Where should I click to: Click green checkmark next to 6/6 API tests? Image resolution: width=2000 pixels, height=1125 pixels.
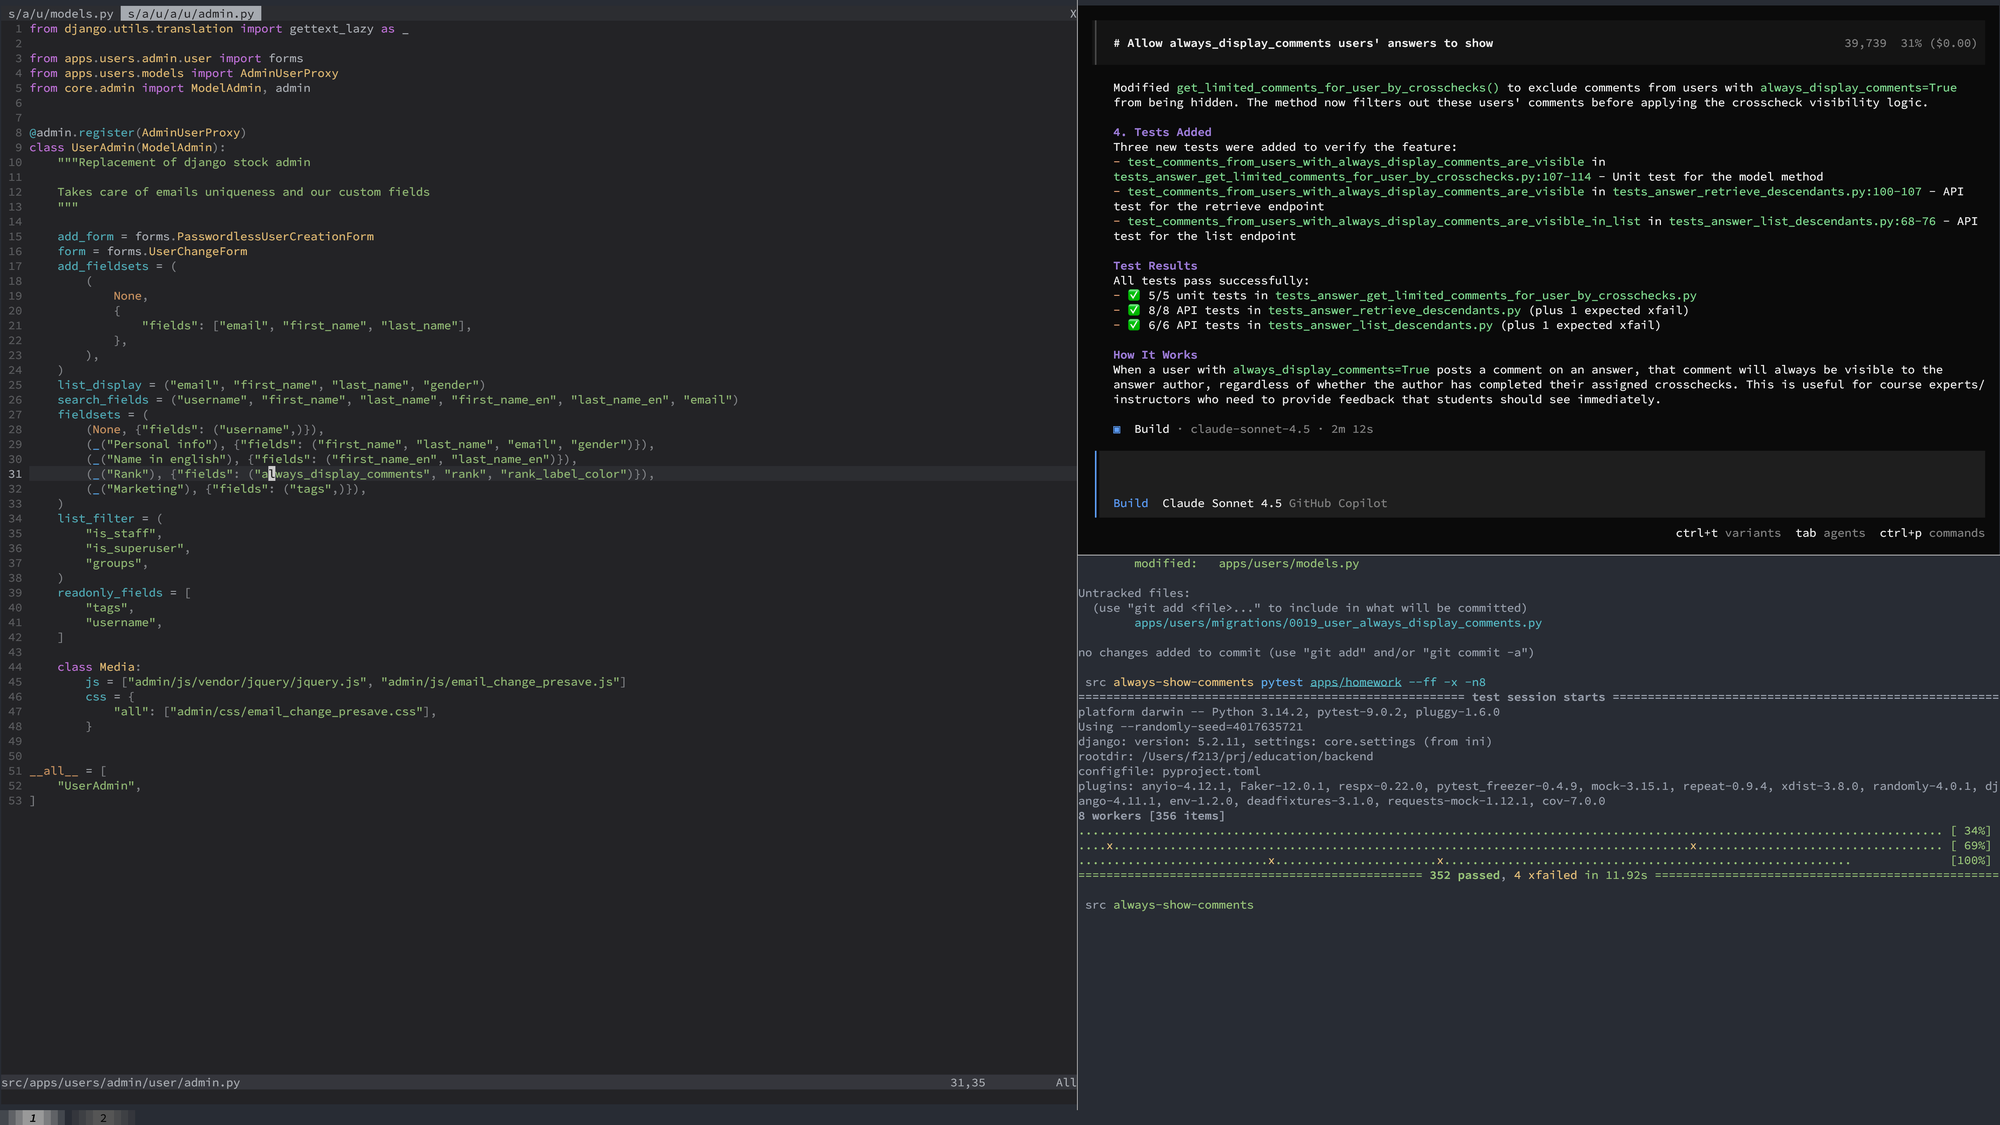pyautogui.click(x=1133, y=325)
